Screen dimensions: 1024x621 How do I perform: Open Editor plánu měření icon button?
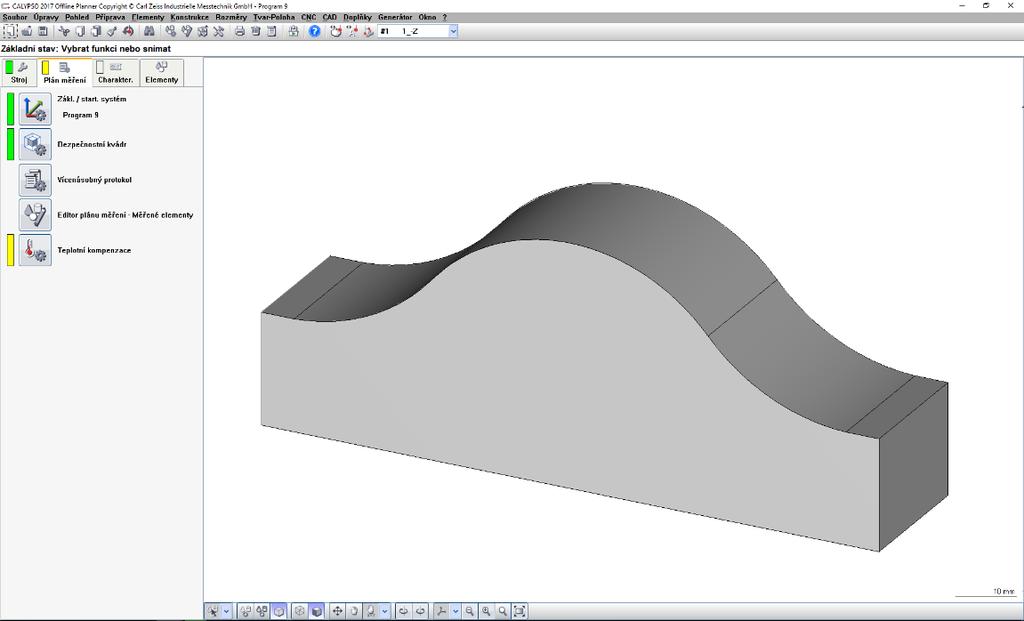[35, 215]
